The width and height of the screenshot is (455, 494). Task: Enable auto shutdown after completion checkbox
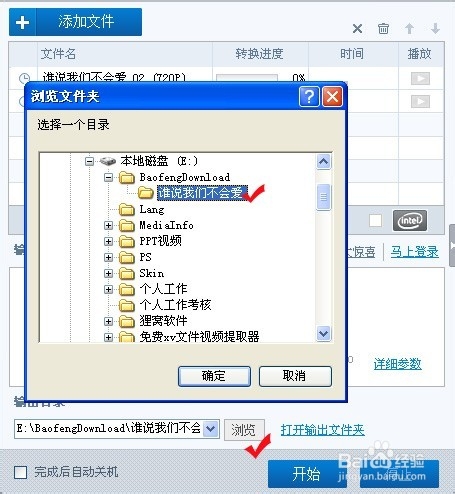coord(21,472)
